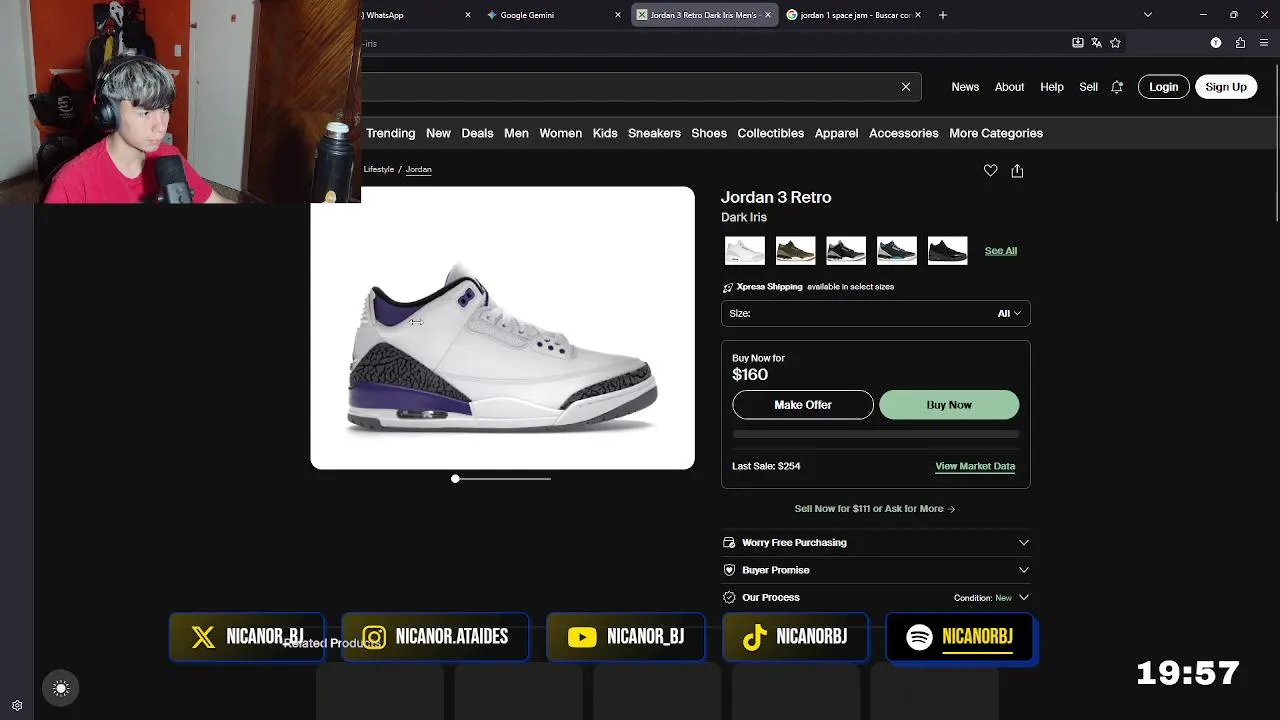Click the Sell link
Image resolution: width=1280 pixels, height=720 pixels.
(1088, 87)
